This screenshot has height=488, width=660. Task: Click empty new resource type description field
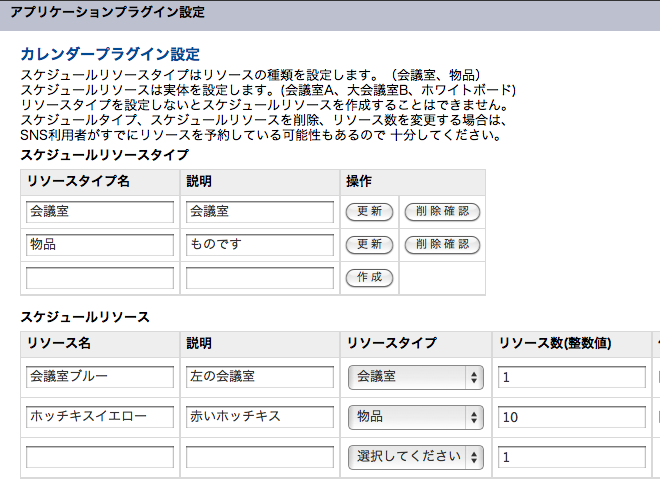260,278
